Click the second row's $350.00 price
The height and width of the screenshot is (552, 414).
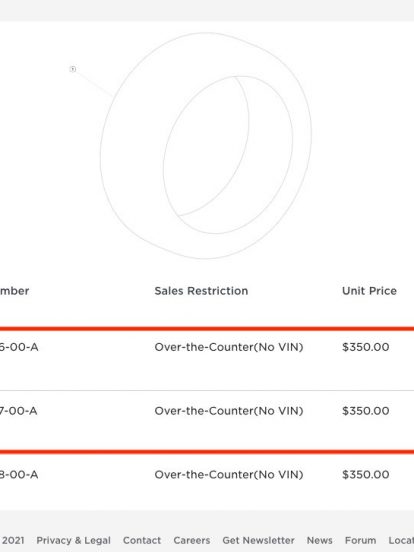click(366, 411)
